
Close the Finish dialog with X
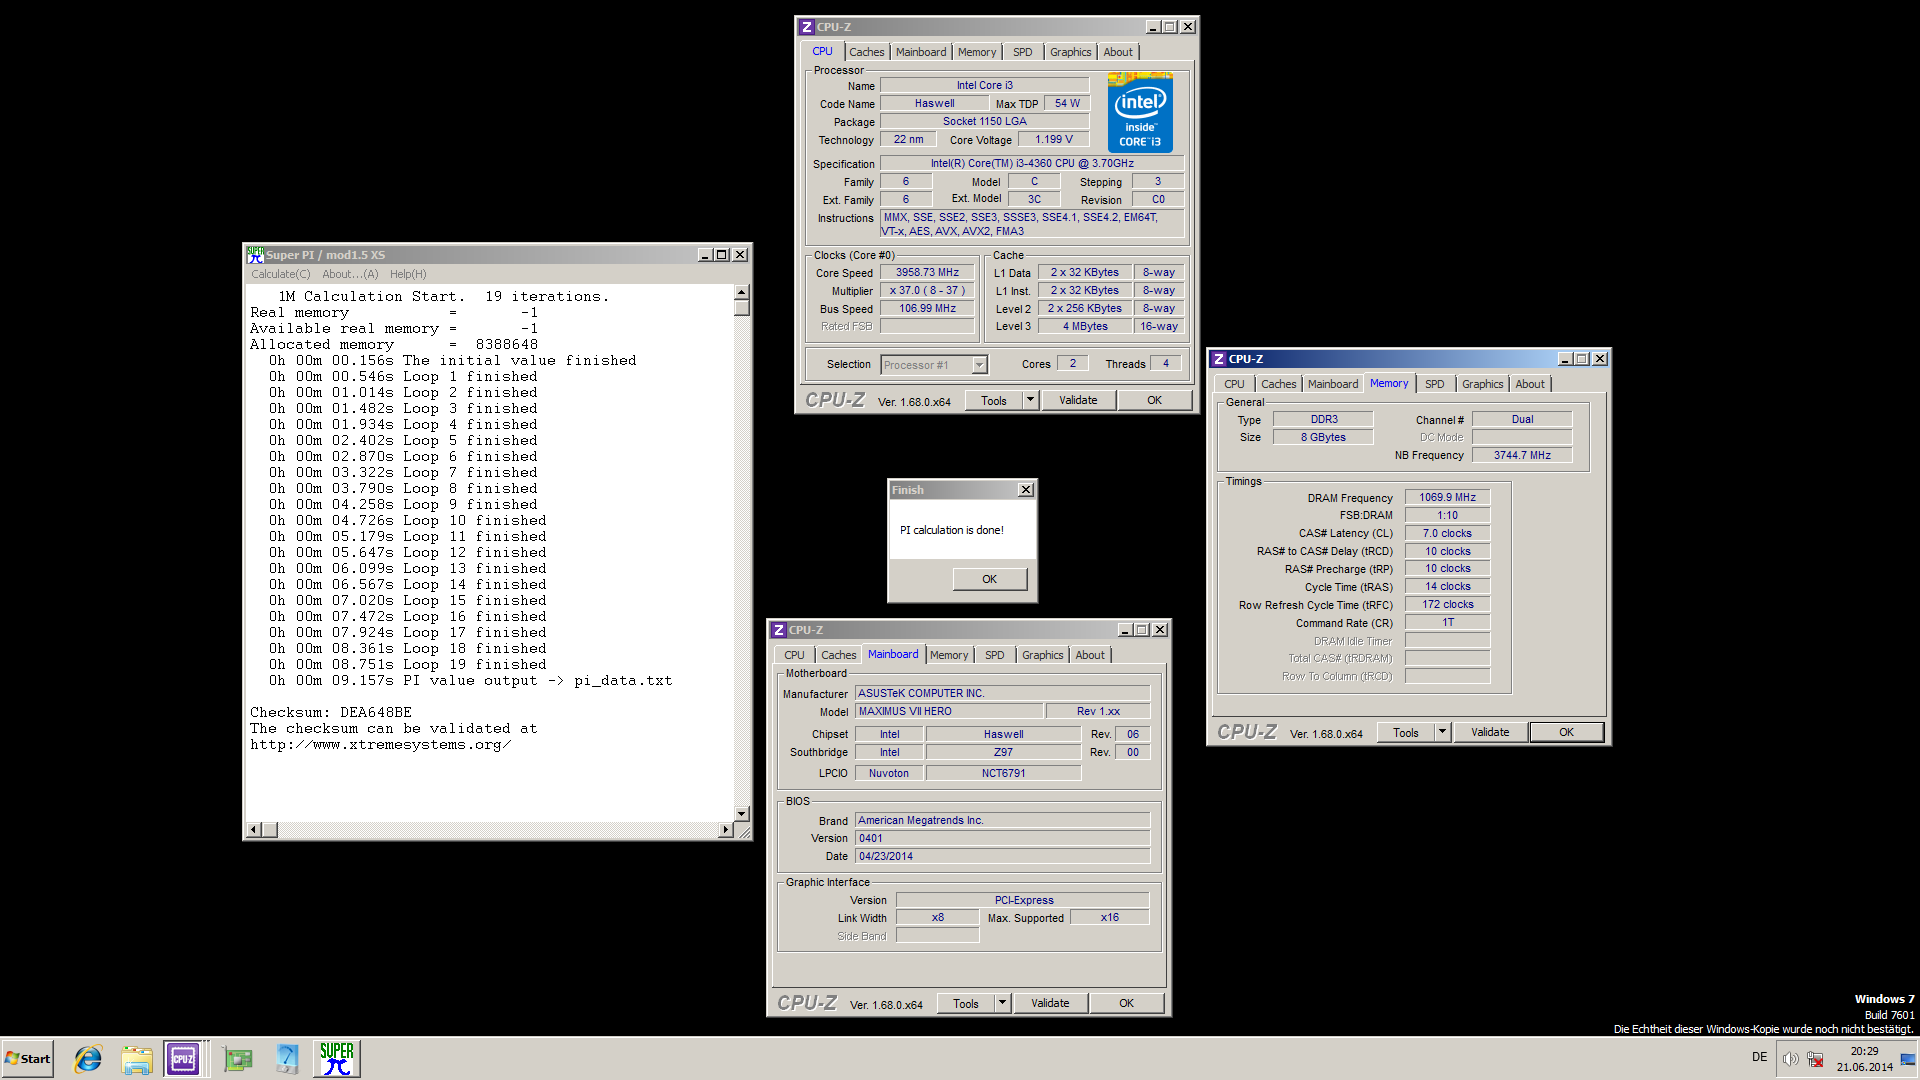[x=1025, y=490]
